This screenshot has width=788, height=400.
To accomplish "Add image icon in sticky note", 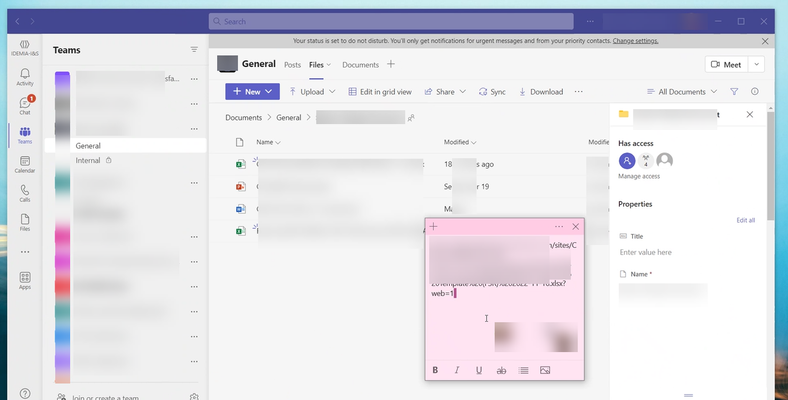I will [545, 370].
